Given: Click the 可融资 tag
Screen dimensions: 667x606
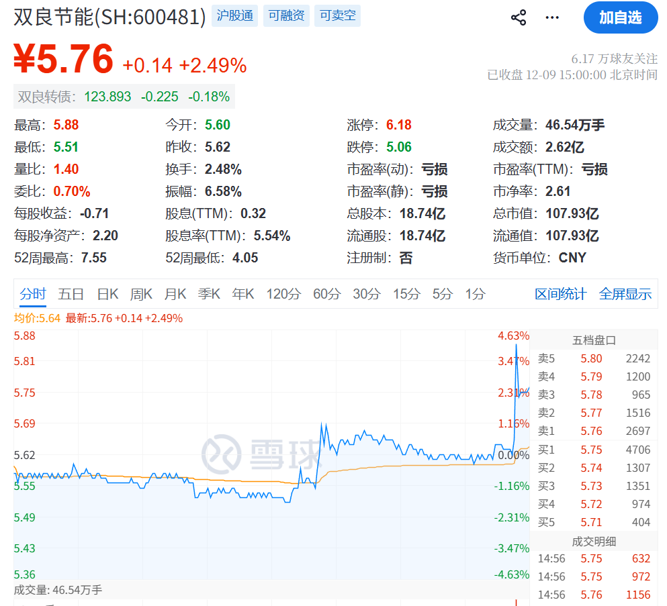Looking at the screenshot, I should pos(285,16).
